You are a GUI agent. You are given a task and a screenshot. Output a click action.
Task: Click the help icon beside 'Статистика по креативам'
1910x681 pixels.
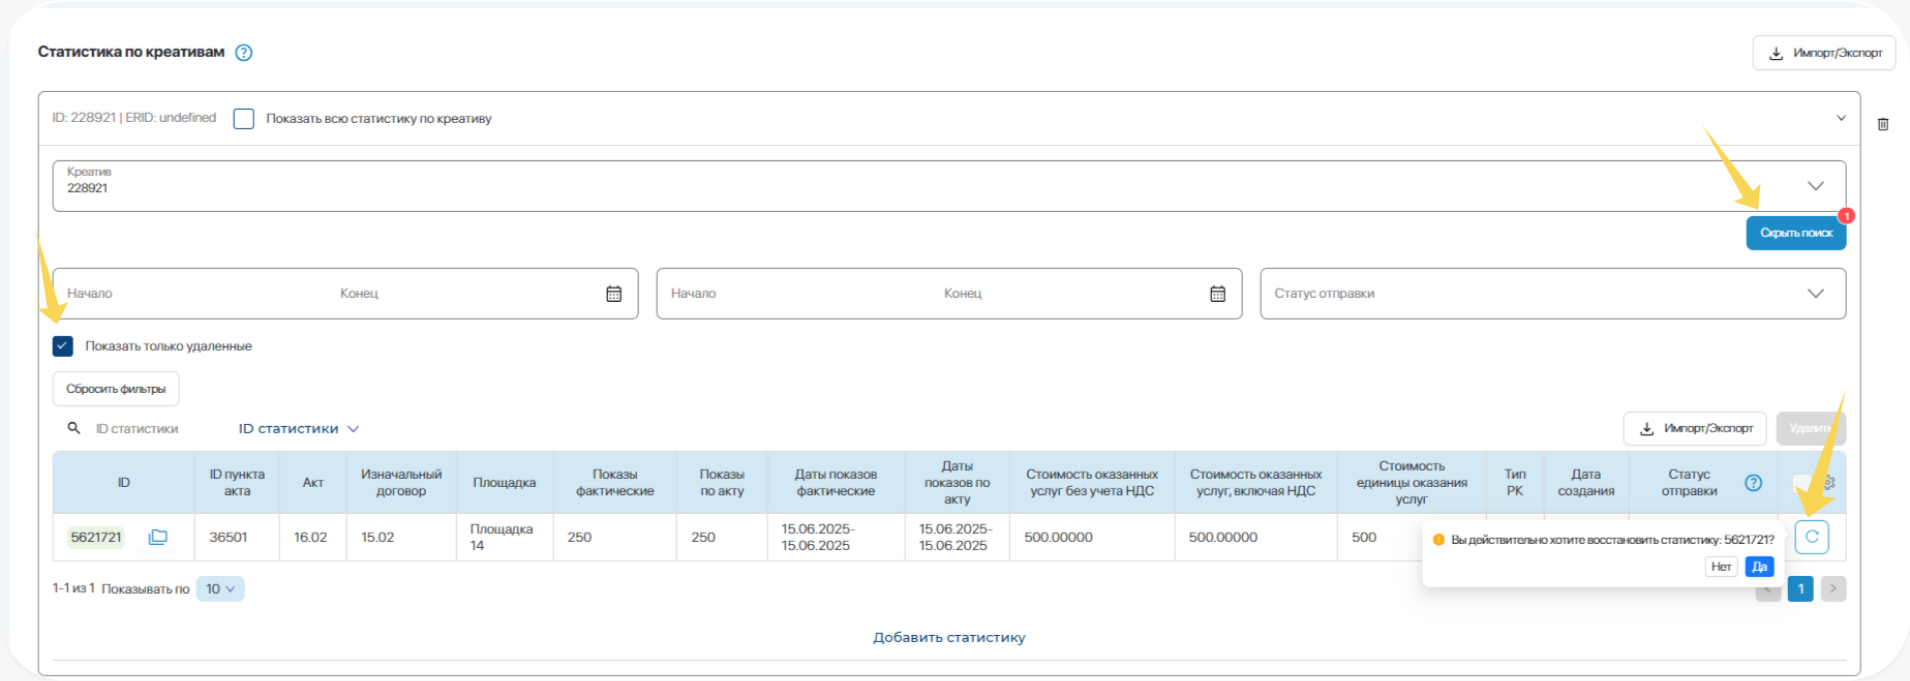[x=244, y=53]
